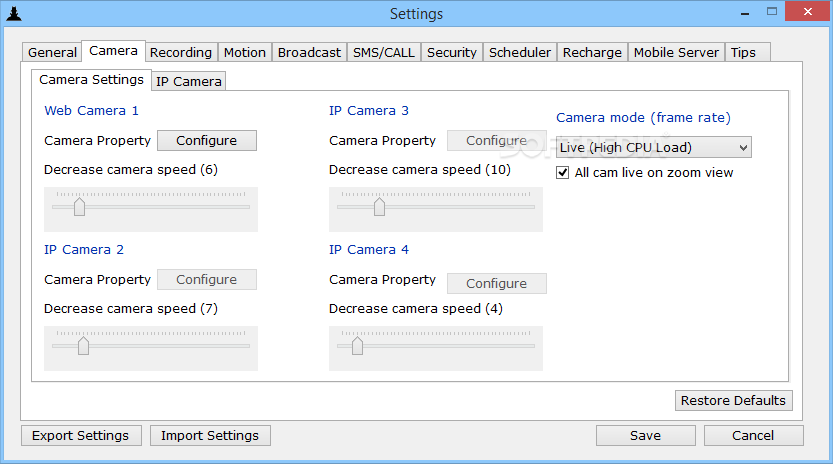Click Web Camera 1 speed slider thumb

80,207
